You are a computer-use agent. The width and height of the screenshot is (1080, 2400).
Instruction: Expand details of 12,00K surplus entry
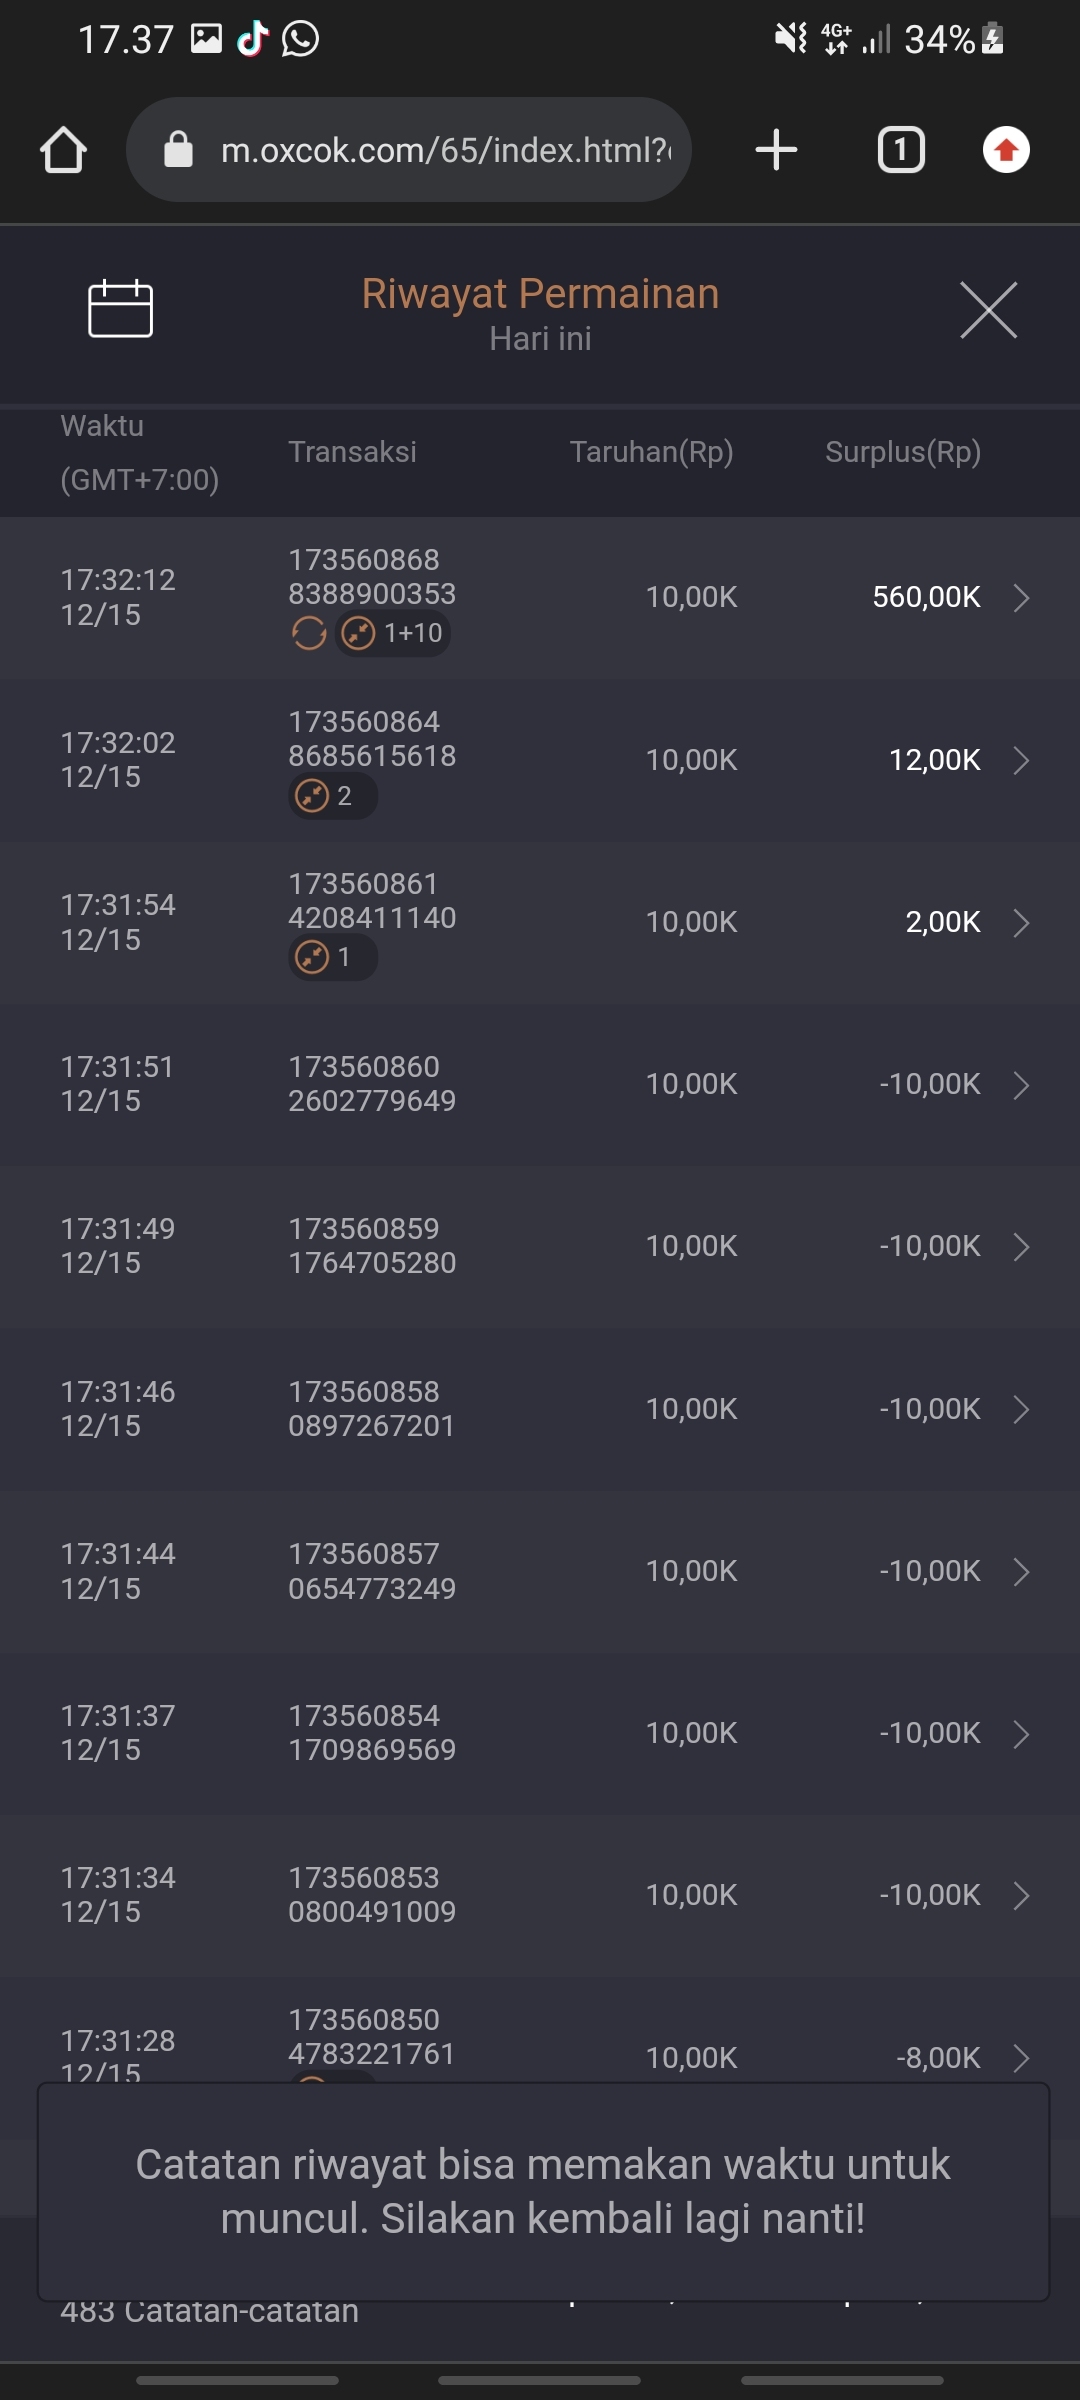[x=1021, y=760]
